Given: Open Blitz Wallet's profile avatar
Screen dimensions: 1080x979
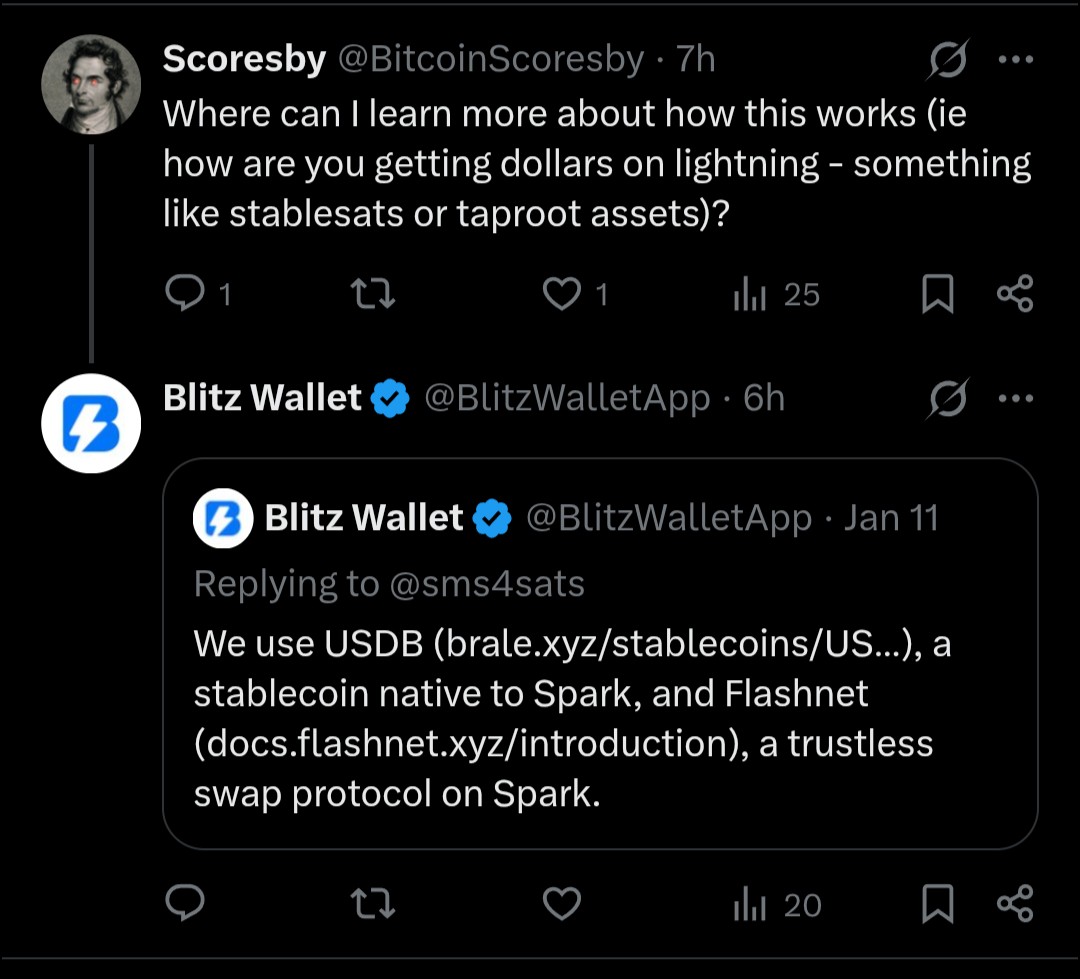Looking at the screenshot, I should (x=90, y=423).
